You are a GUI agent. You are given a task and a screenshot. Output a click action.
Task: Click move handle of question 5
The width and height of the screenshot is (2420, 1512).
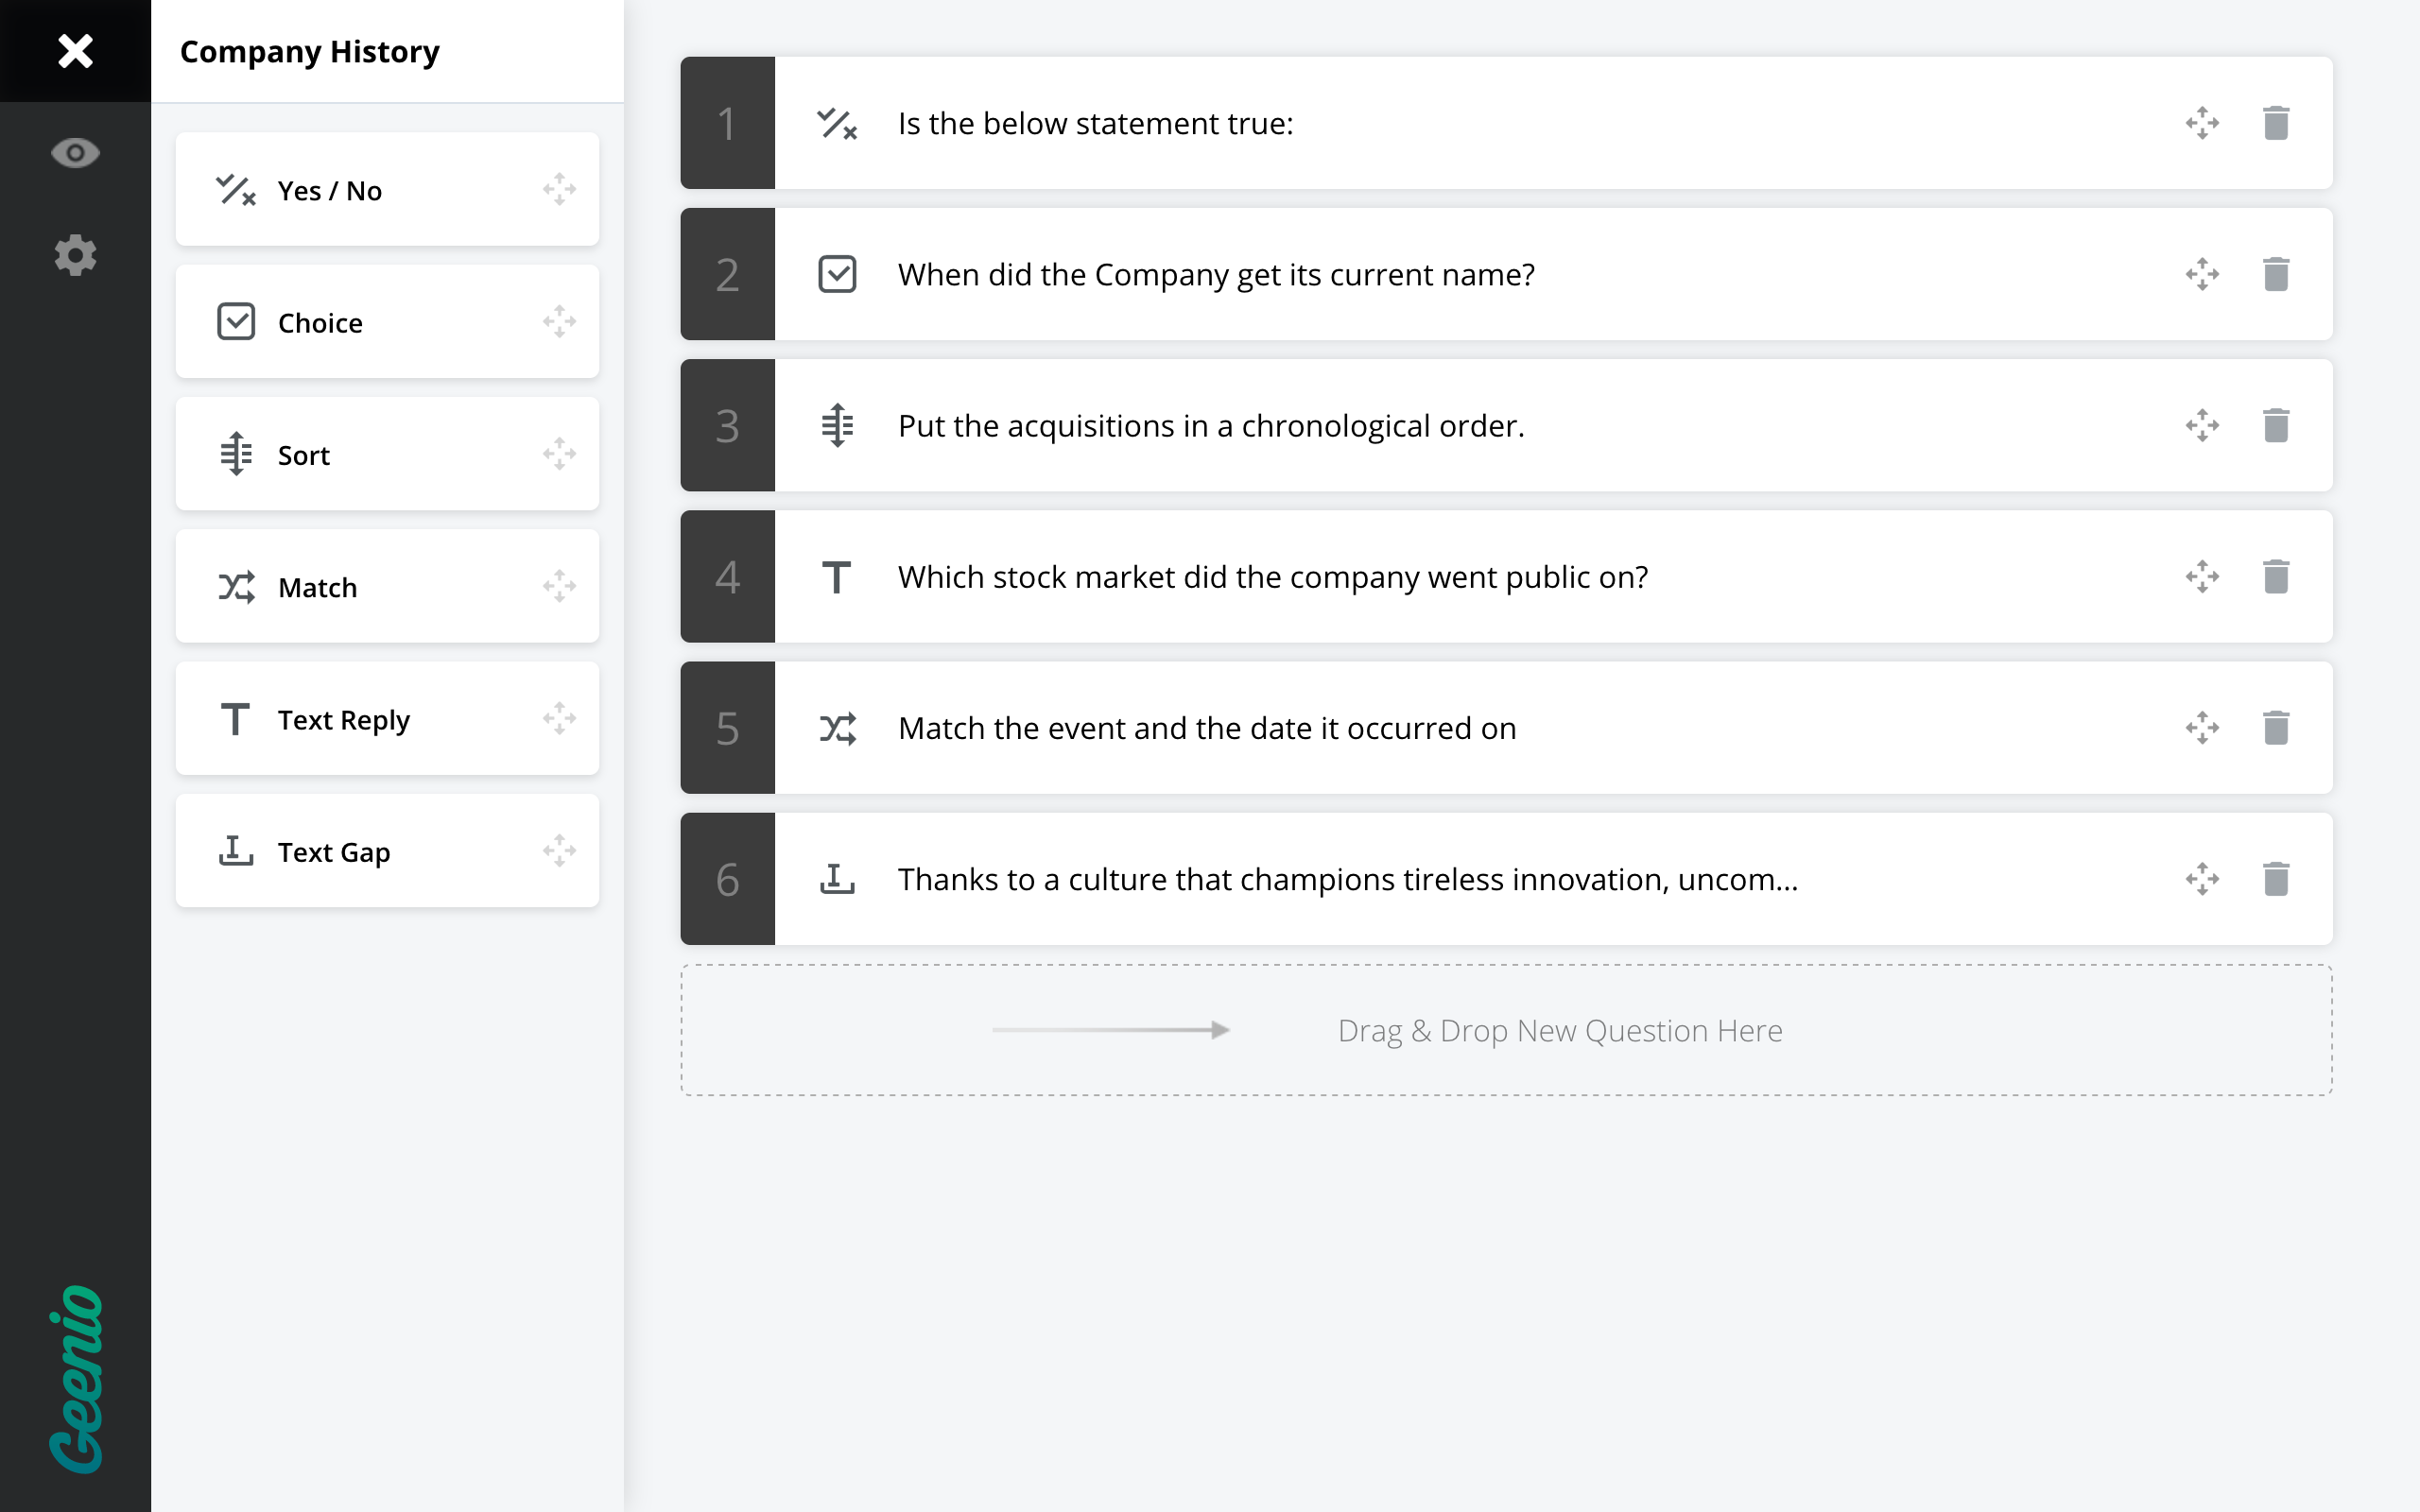[x=2202, y=728]
